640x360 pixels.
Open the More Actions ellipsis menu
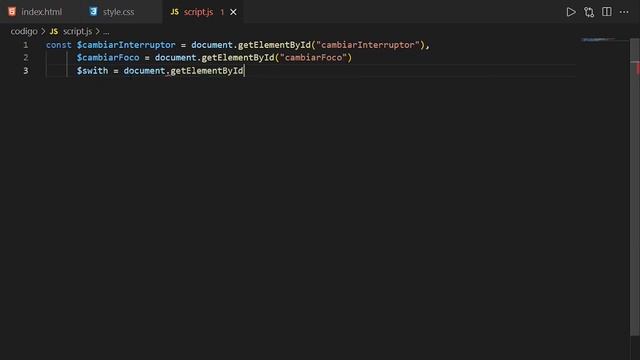click(624, 12)
